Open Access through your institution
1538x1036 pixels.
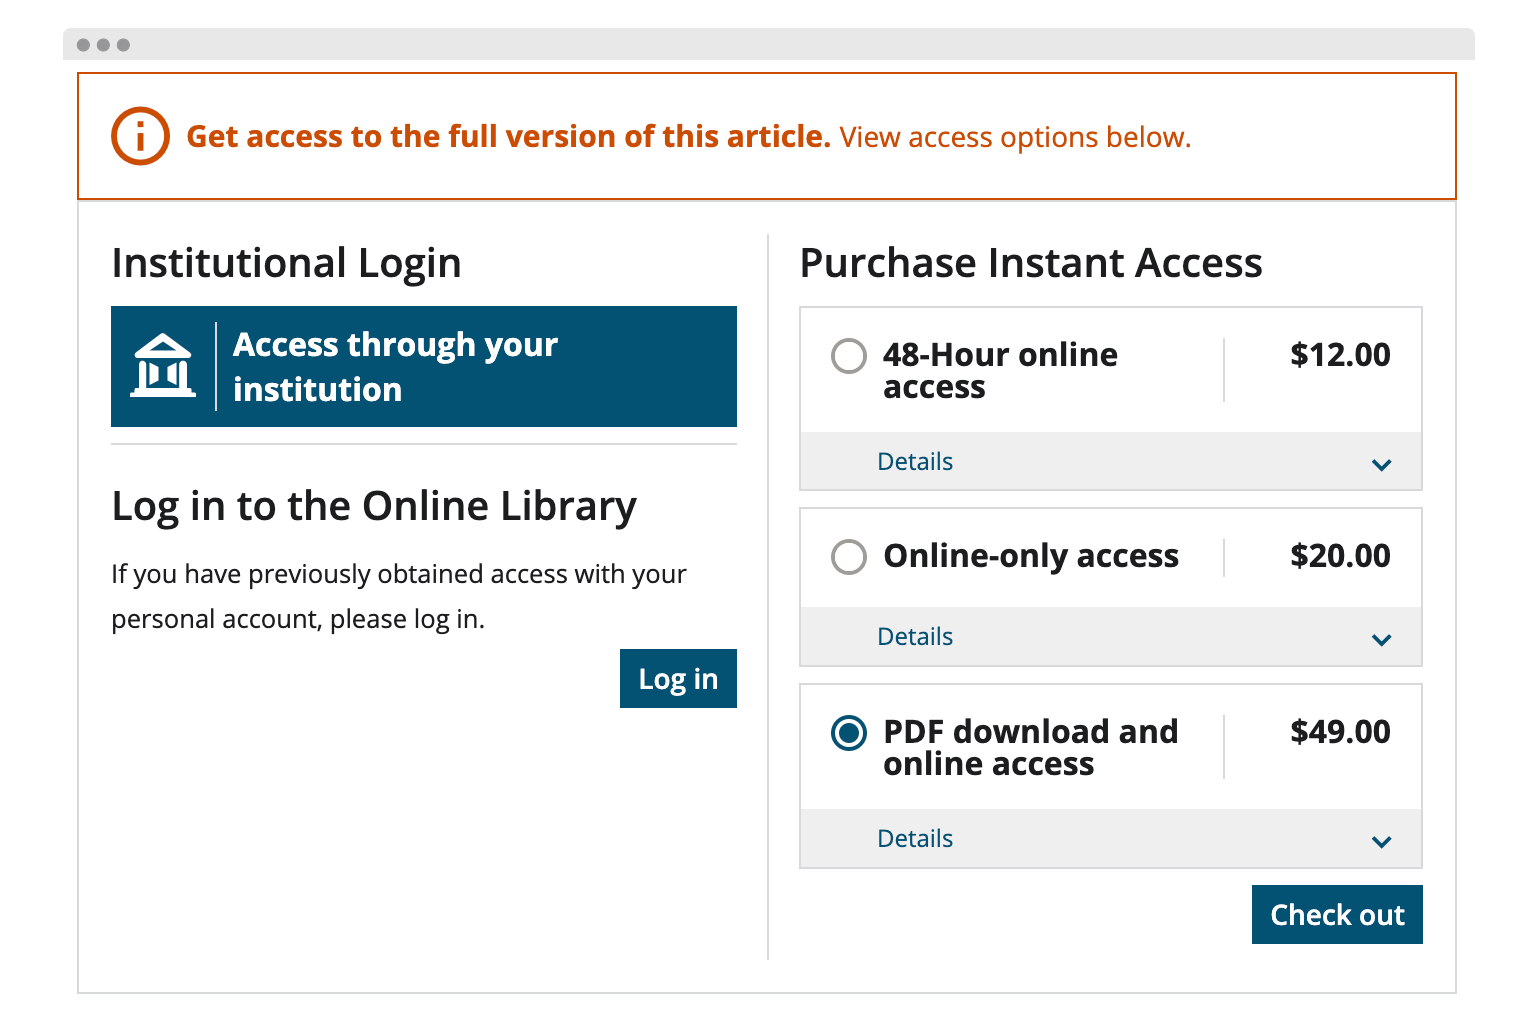424,366
